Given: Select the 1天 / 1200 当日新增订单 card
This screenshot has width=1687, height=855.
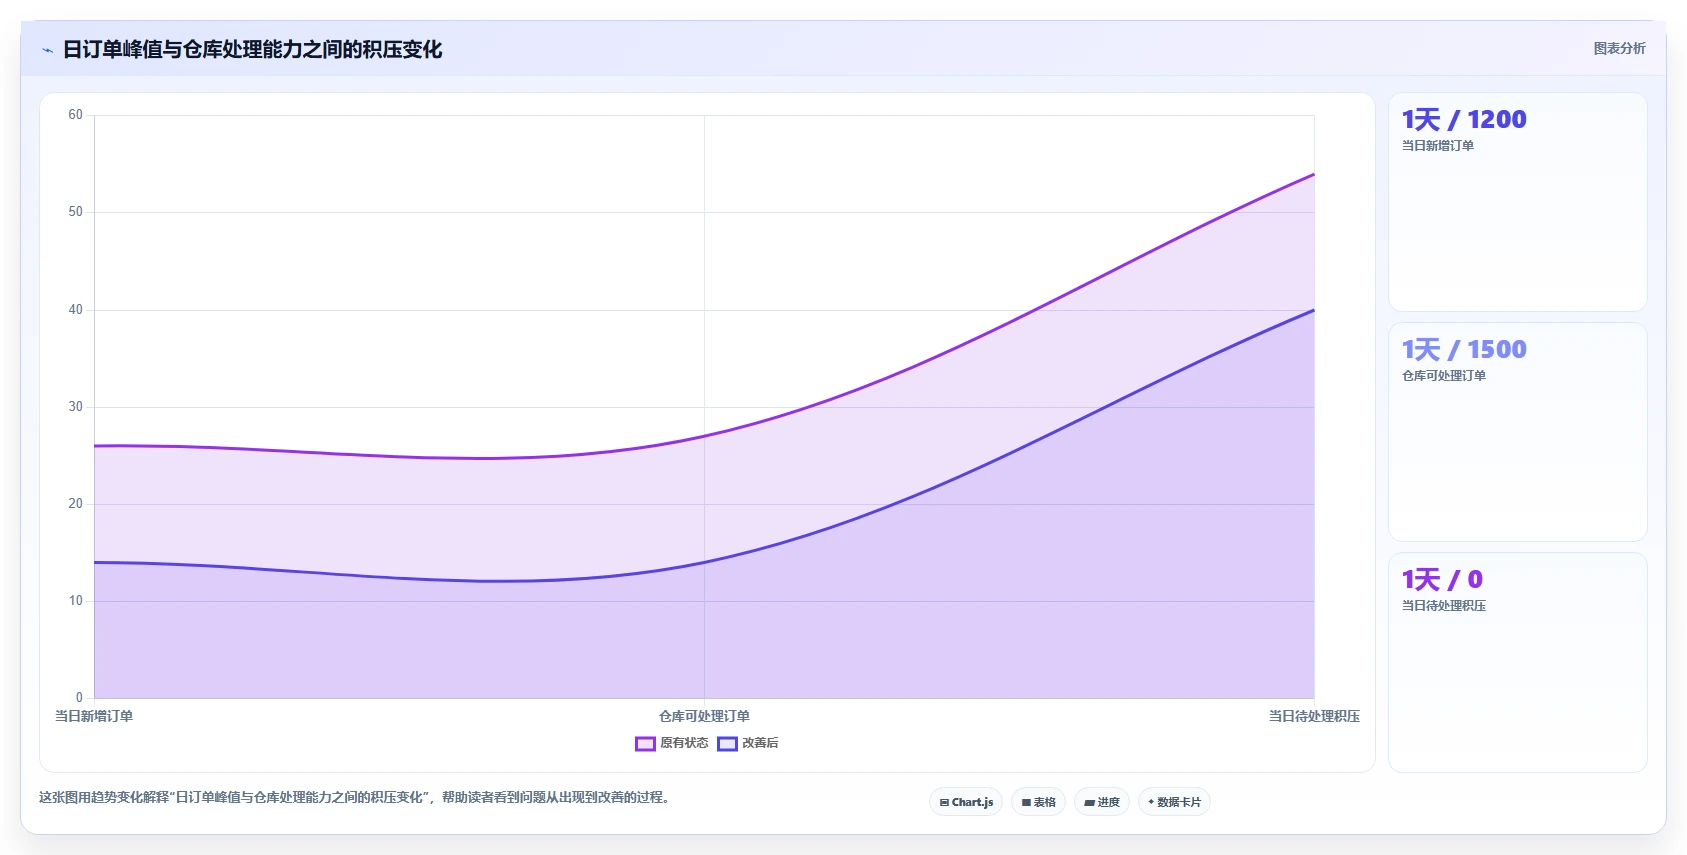Looking at the screenshot, I should point(1517,202).
